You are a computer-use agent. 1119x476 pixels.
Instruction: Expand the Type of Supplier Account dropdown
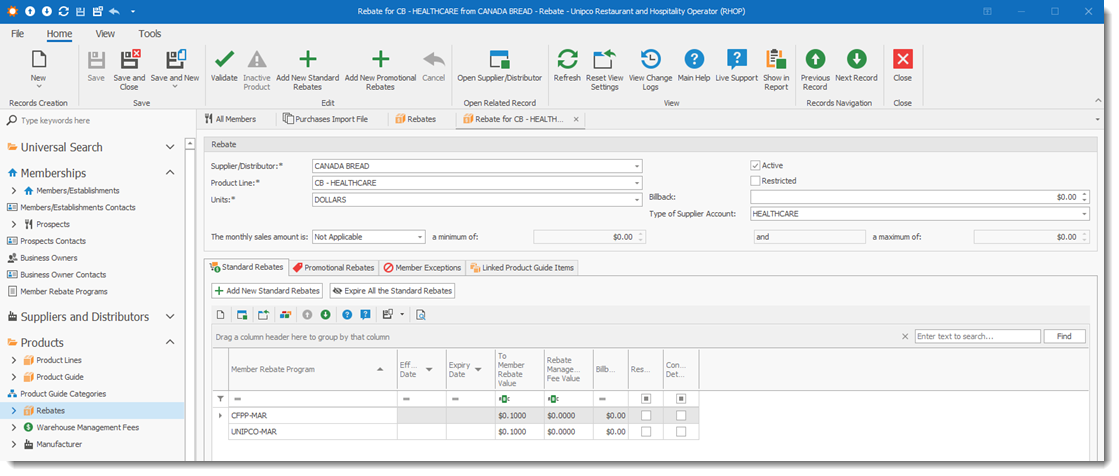pos(1083,214)
